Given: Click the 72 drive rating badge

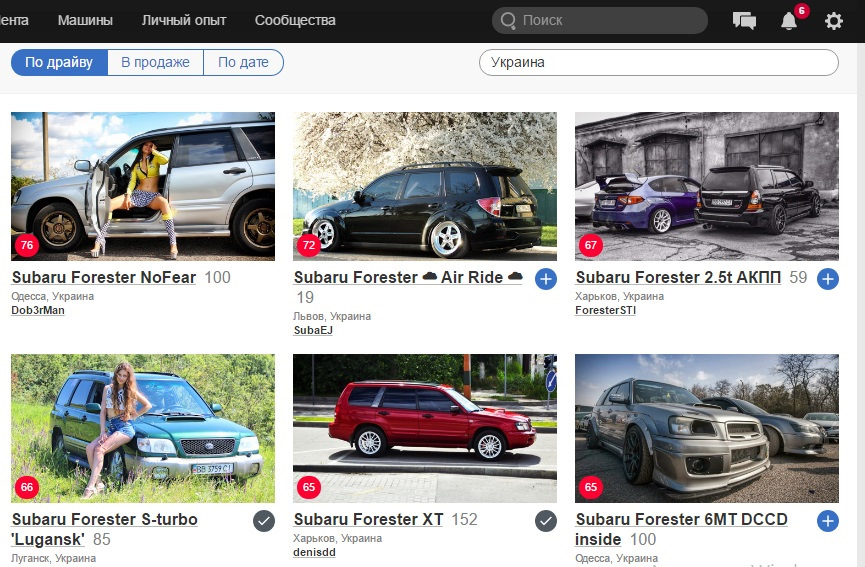Looking at the screenshot, I should [x=309, y=245].
